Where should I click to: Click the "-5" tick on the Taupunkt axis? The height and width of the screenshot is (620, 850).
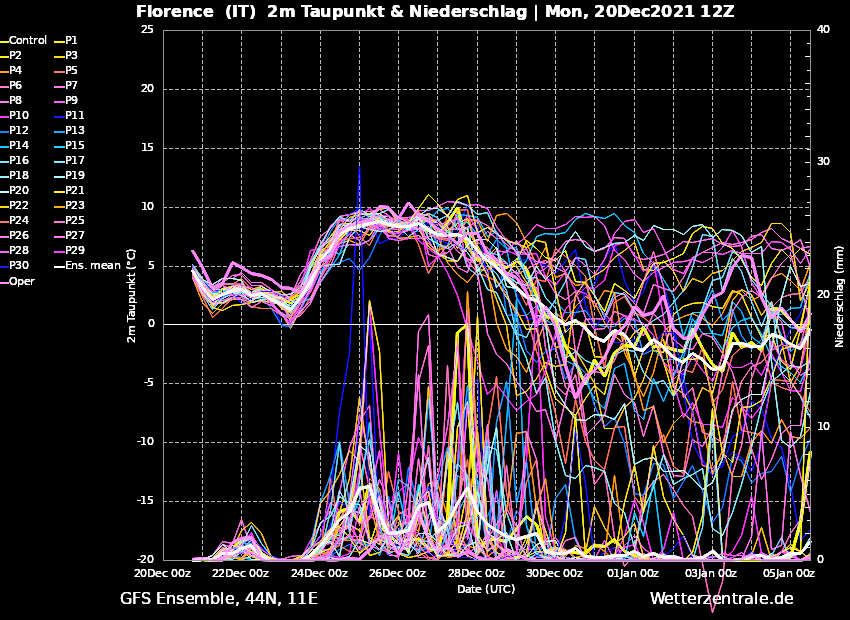(x=149, y=383)
